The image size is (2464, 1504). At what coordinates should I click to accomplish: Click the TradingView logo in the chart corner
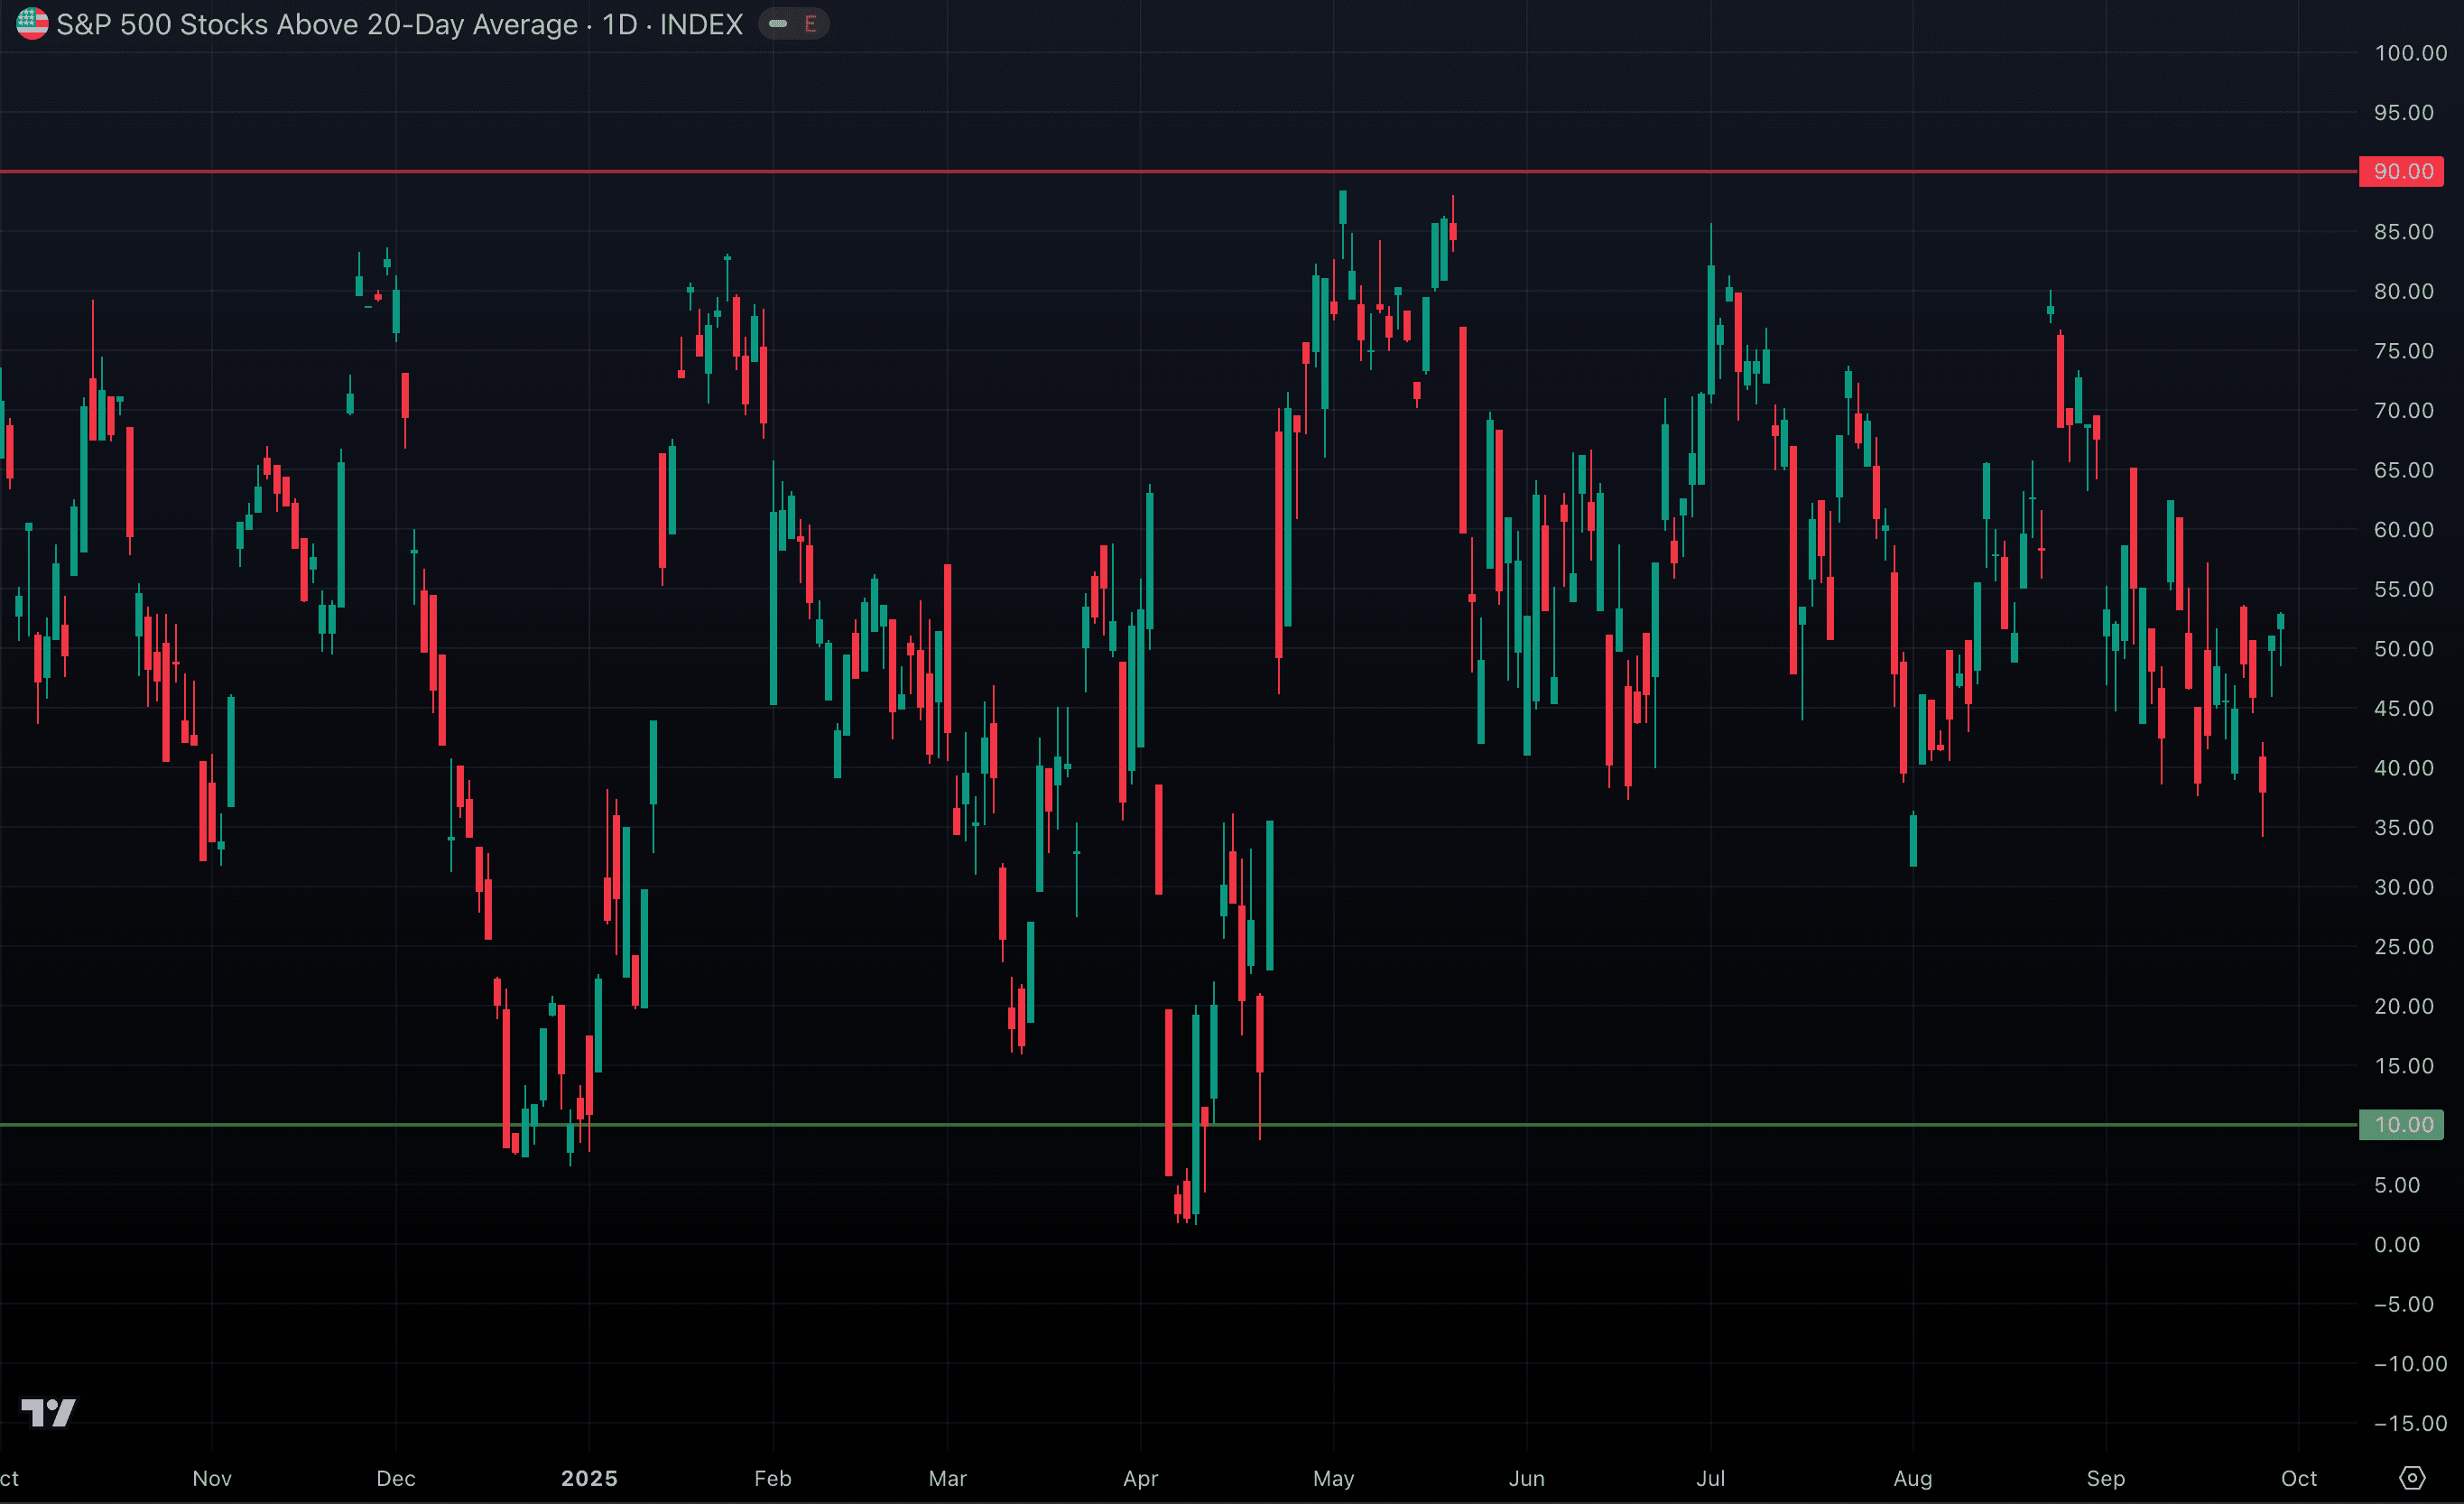[x=48, y=1412]
